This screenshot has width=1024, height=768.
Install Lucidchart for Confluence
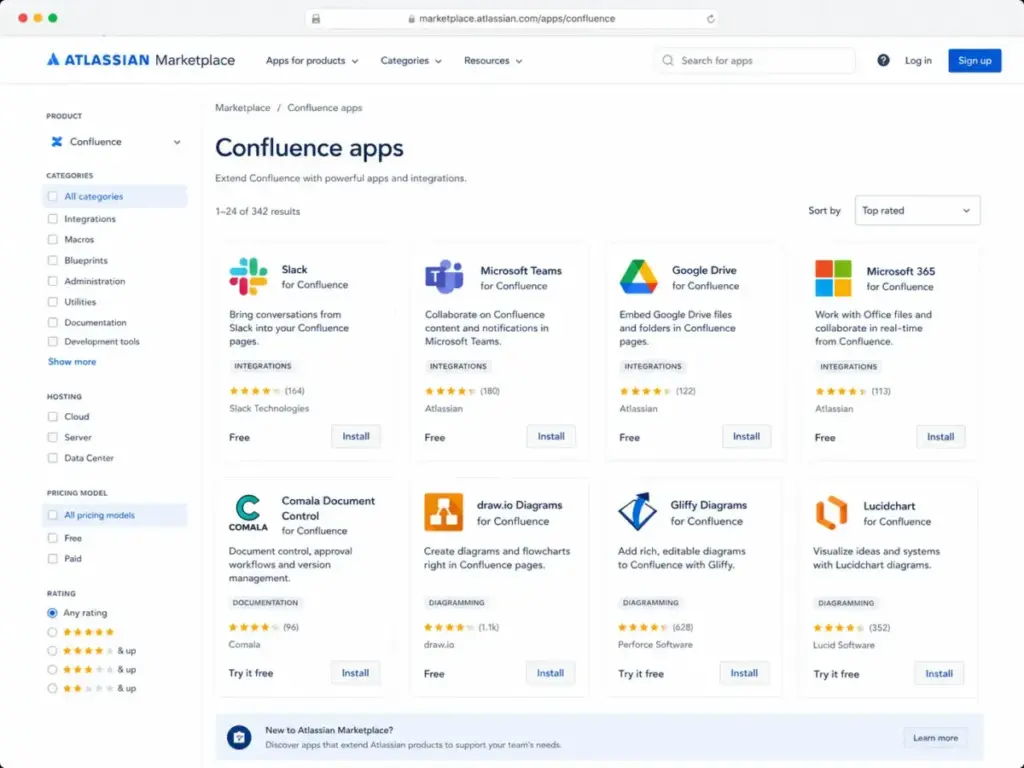pyautogui.click(x=938, y=673)
